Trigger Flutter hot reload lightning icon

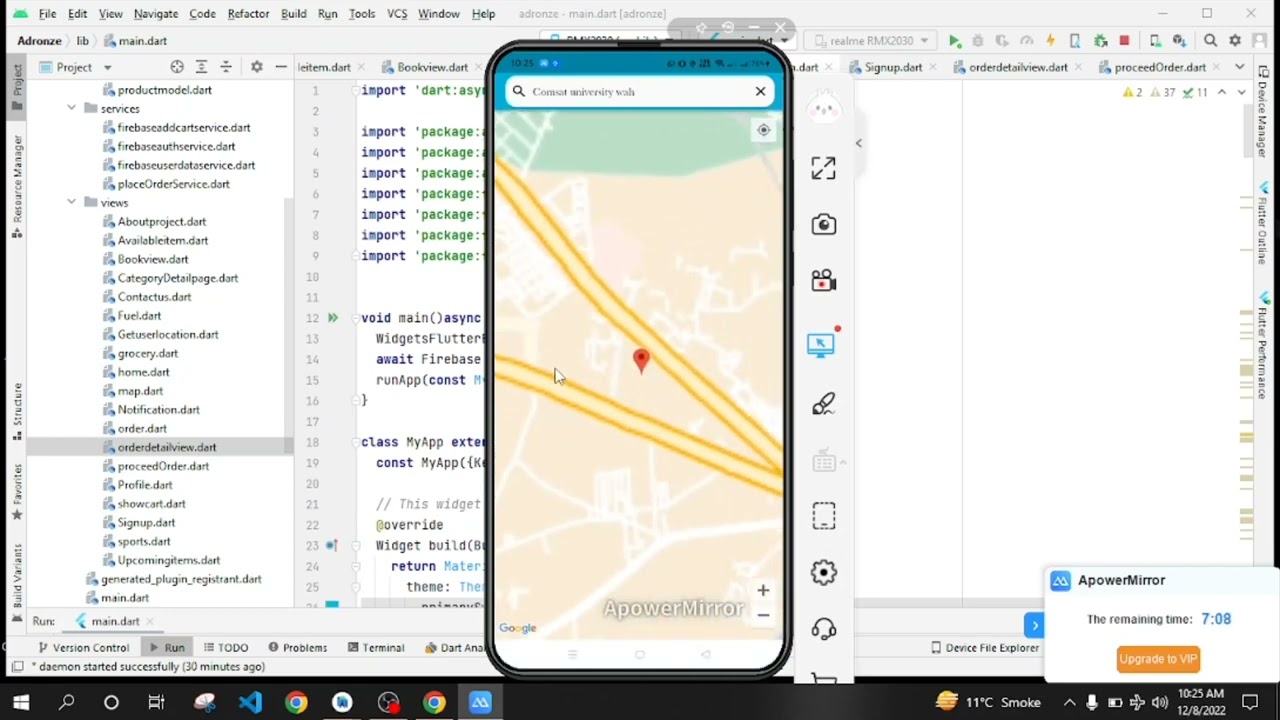click(x=1050, y=41)
